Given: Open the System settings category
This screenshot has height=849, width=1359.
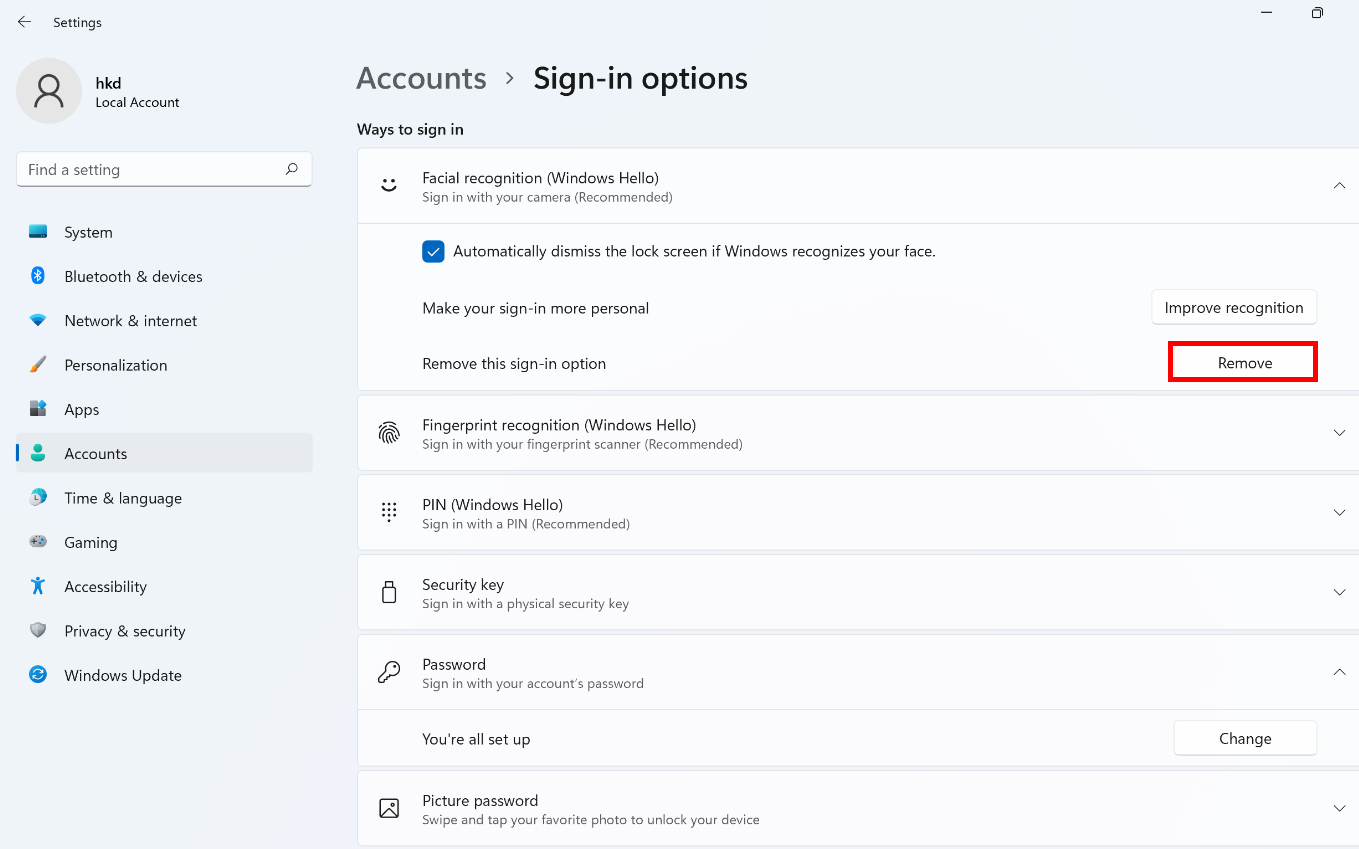Looking at the screenshot, I should coord(88,232).
